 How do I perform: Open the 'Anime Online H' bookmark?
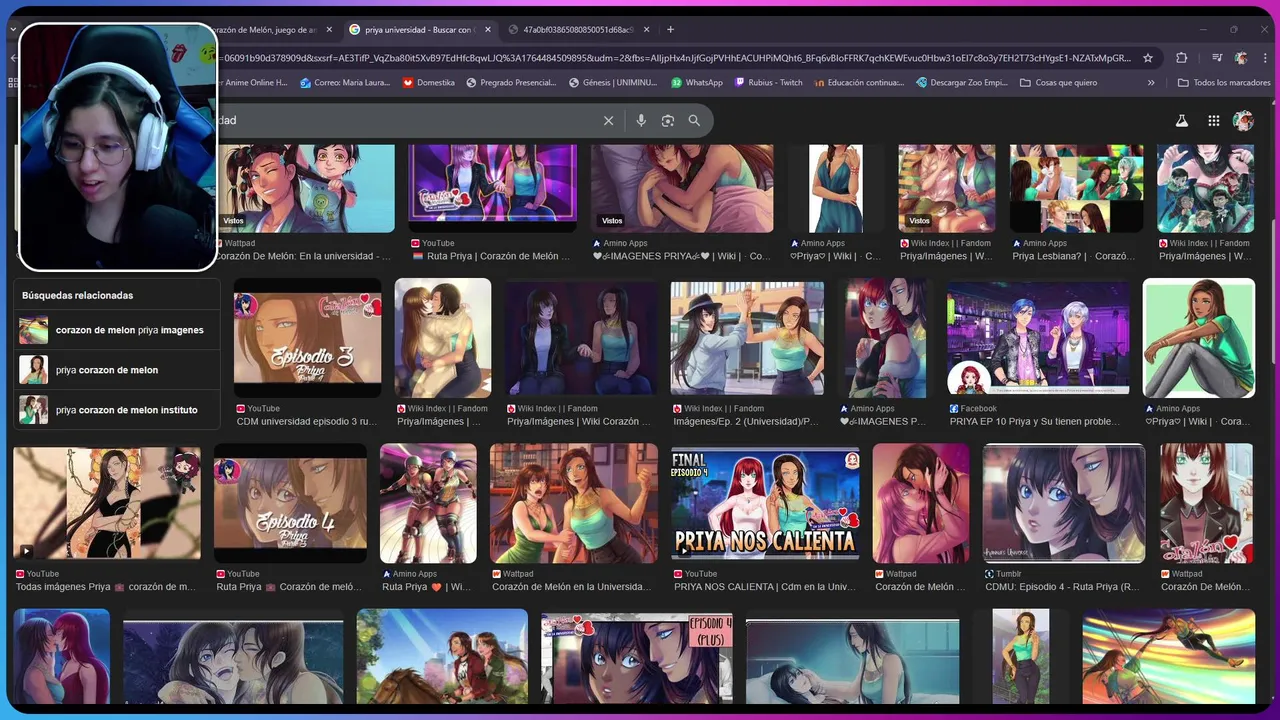(252, 83)
